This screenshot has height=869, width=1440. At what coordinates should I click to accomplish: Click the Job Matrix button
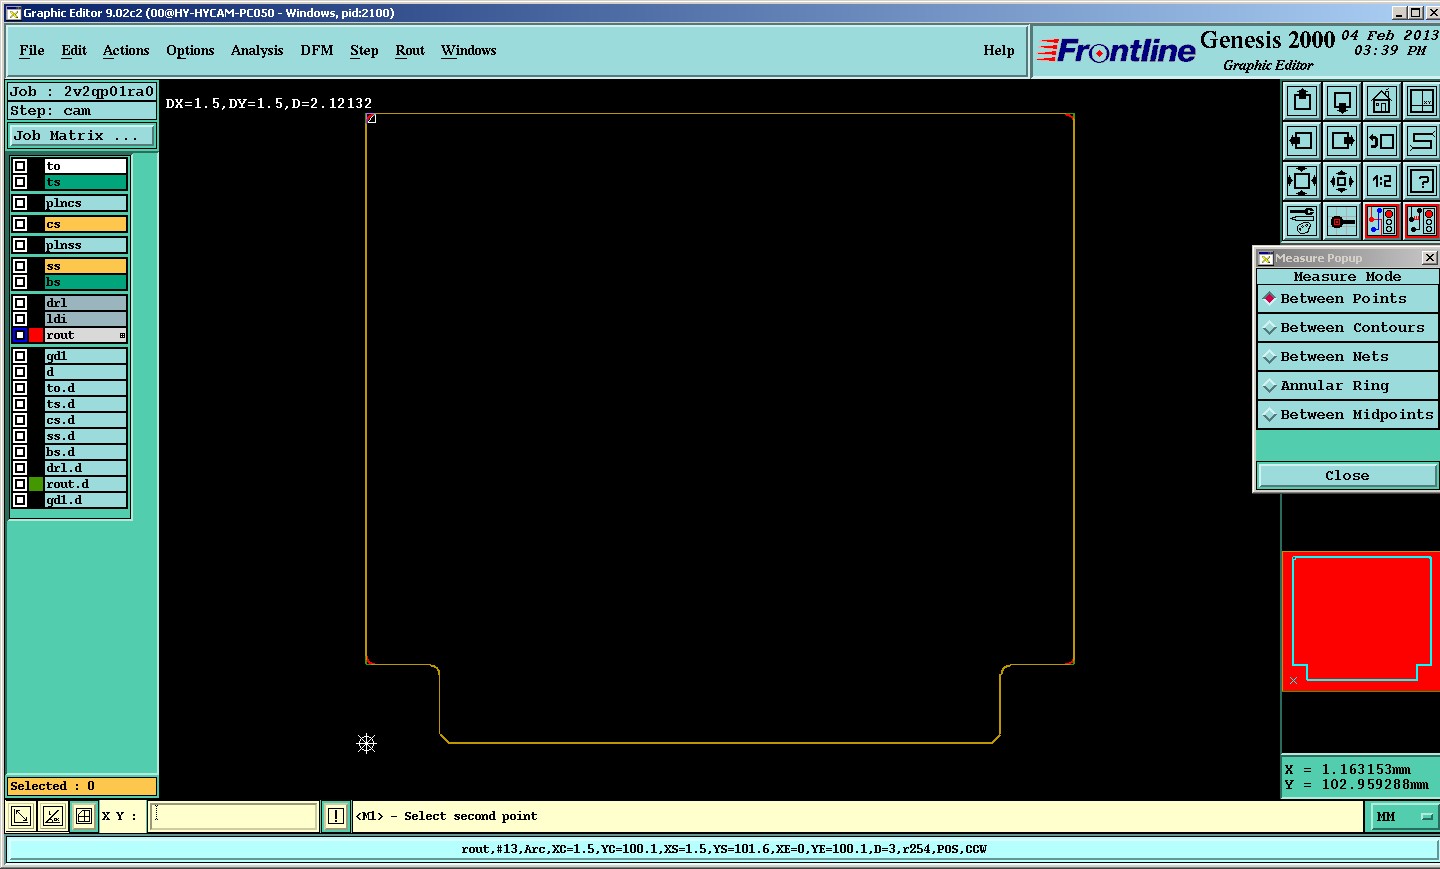(x=82, y=135)
